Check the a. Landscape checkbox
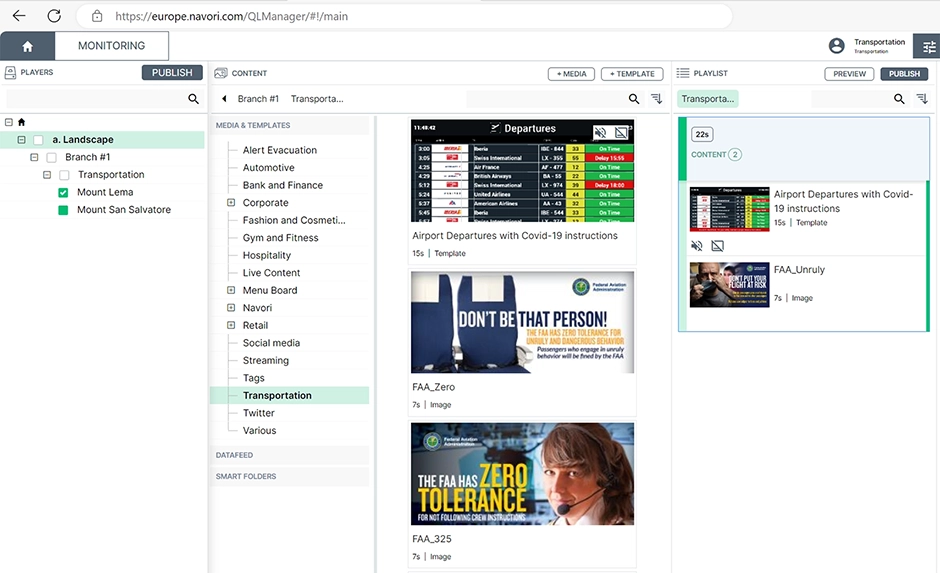Viewport: 940px width, 573px height. click(x=38, y=140)
